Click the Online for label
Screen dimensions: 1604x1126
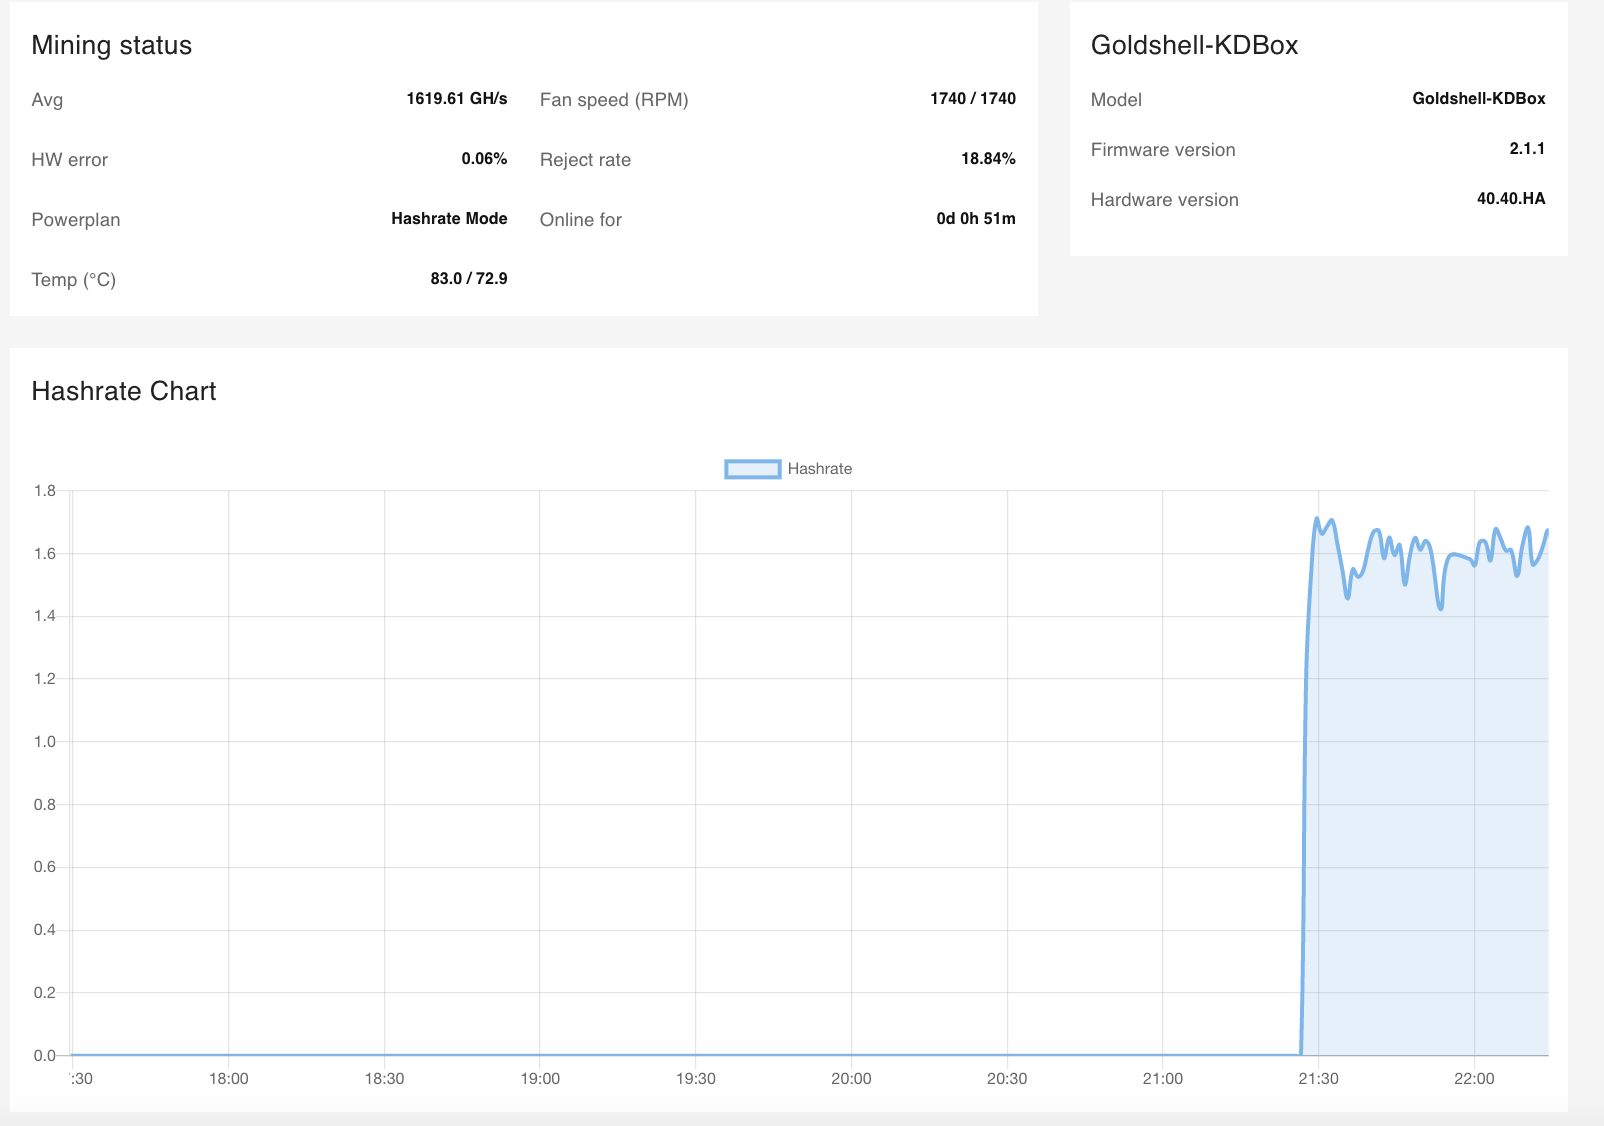tap(581, 220)
